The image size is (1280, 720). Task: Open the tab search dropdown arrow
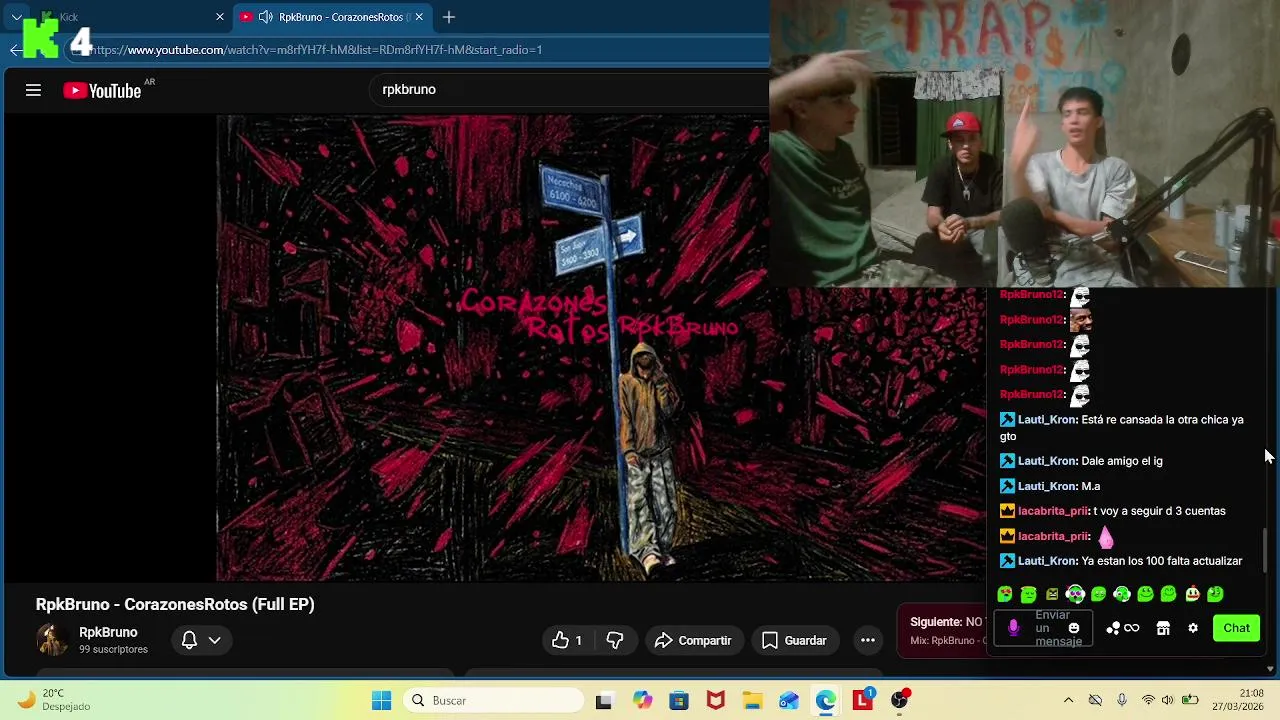(x=16, y=17)
